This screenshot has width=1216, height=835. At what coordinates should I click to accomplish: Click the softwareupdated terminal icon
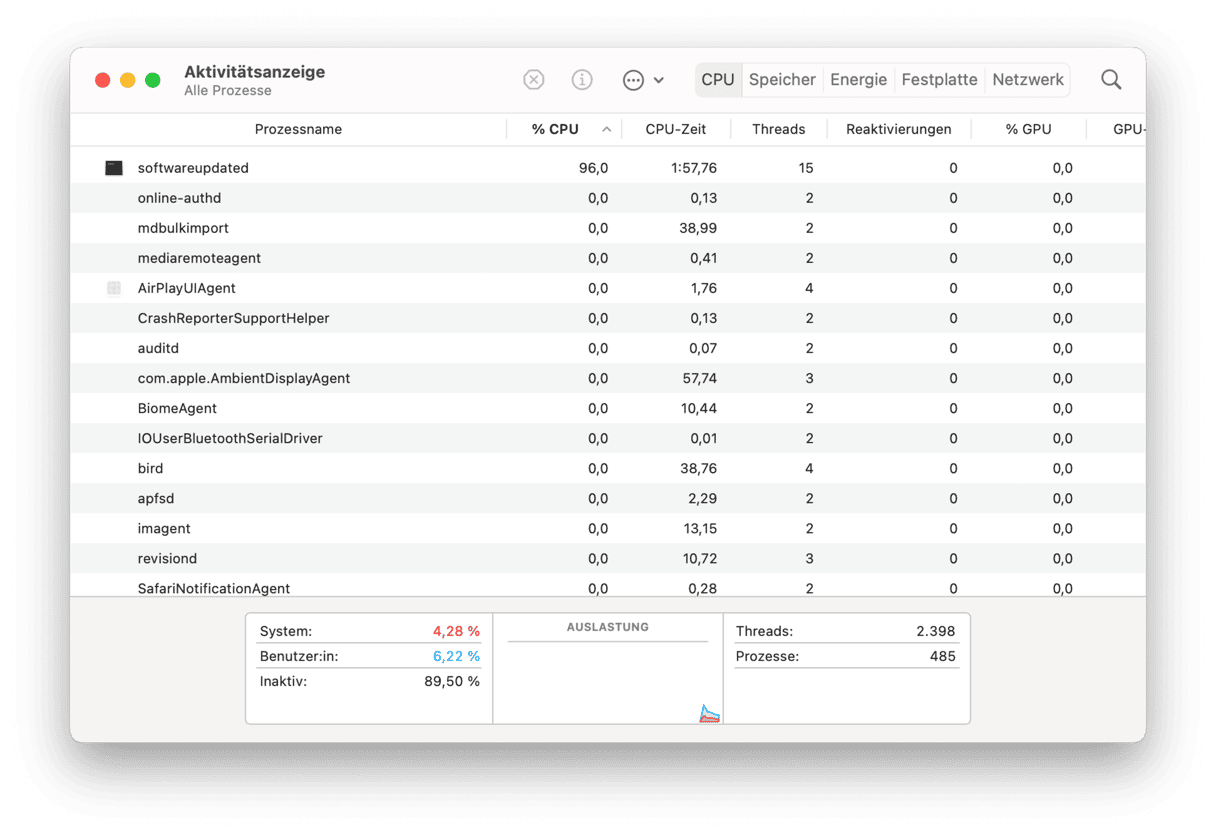coord(114,168)
